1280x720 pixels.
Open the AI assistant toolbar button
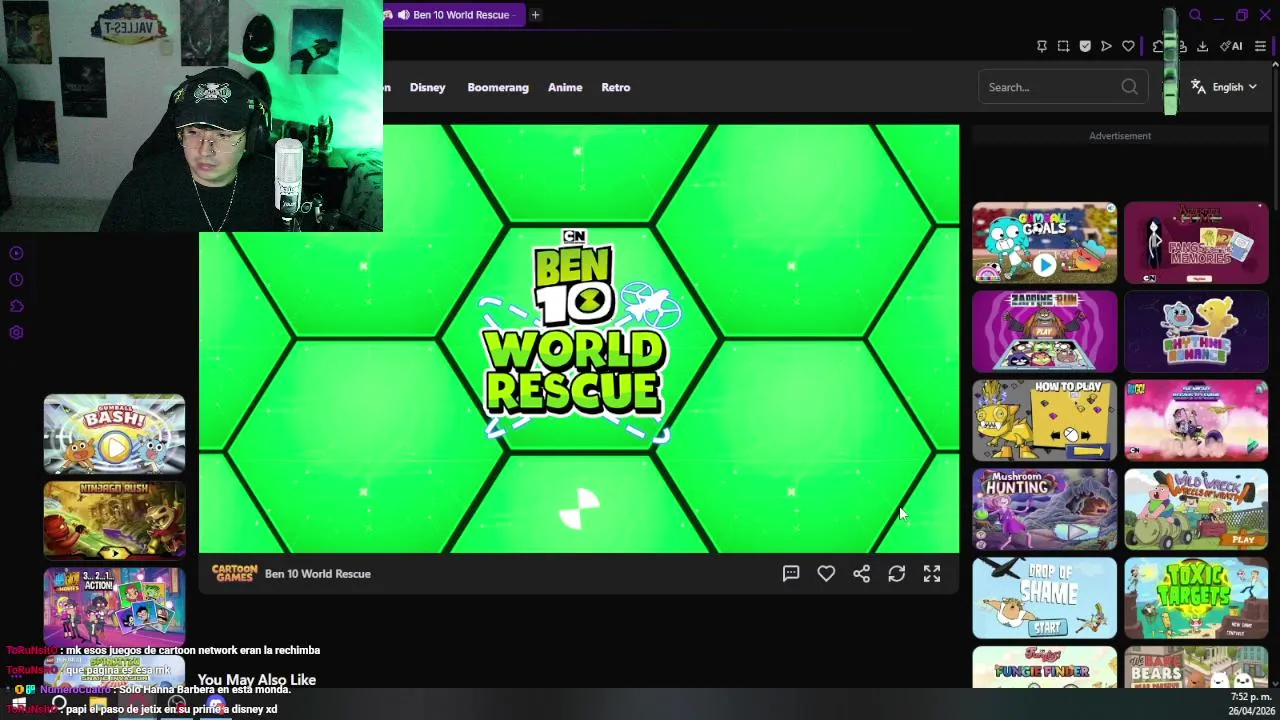coord(1231,46)
